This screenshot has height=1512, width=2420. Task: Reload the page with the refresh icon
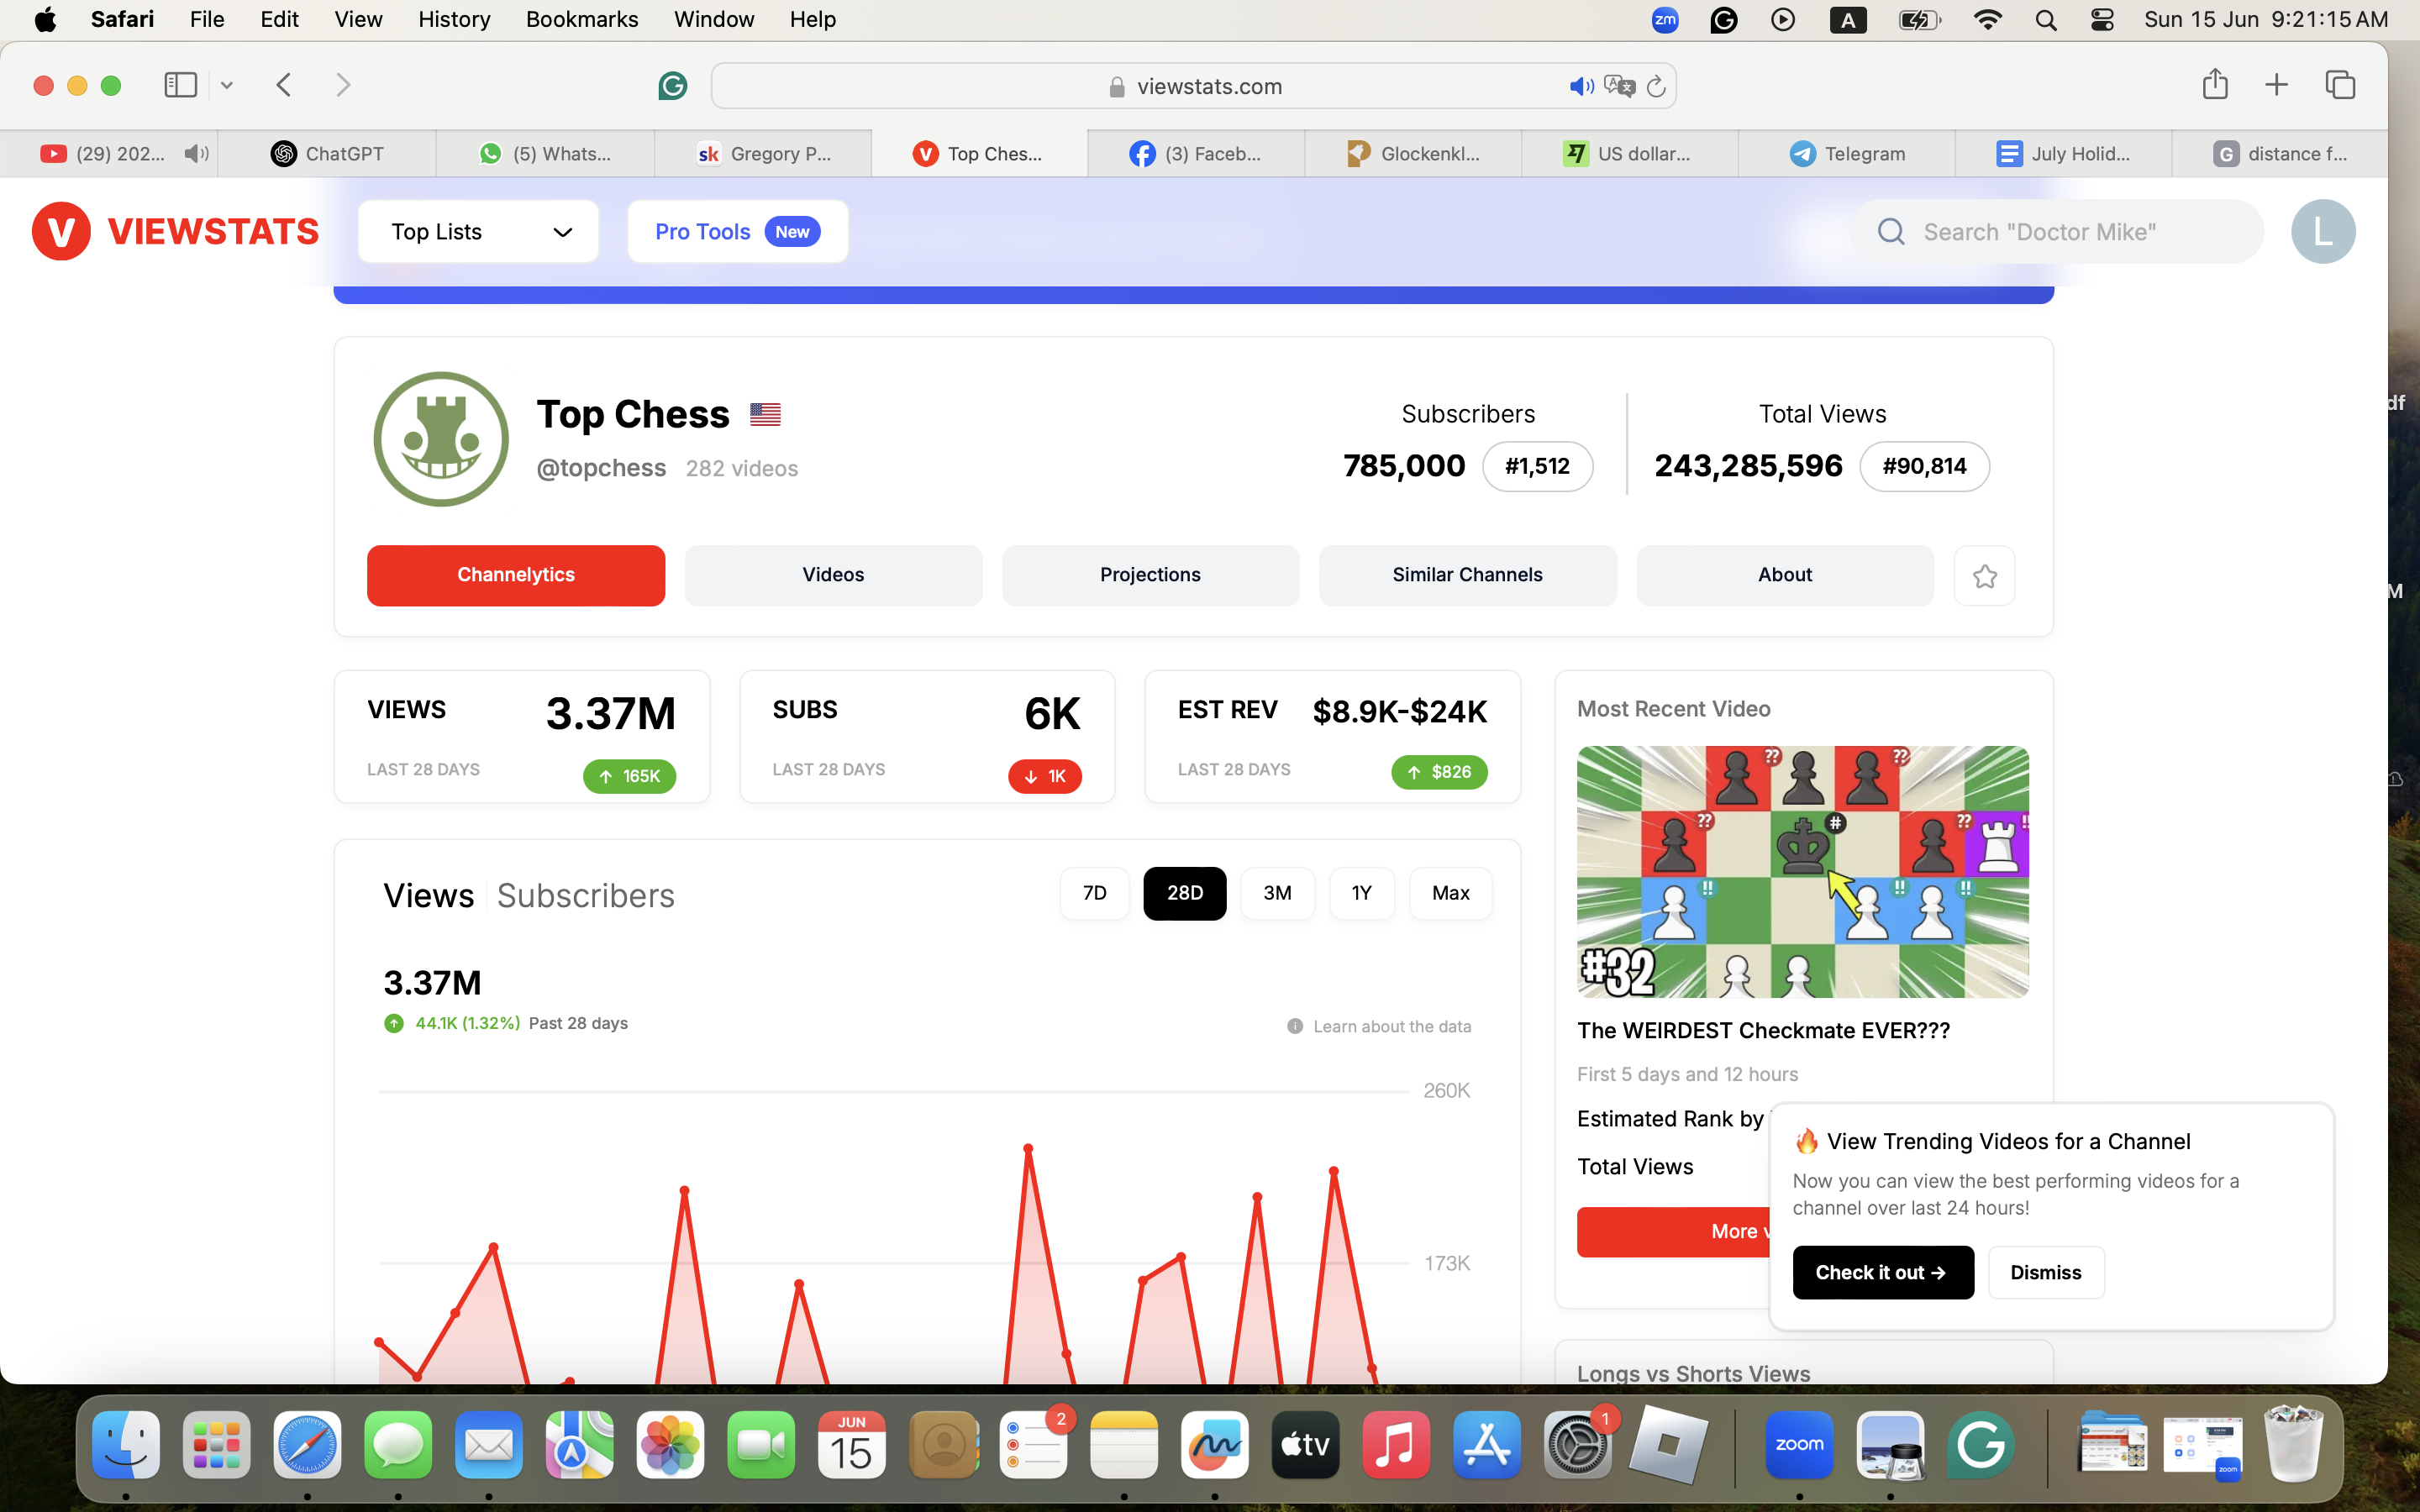[1656, 86]
